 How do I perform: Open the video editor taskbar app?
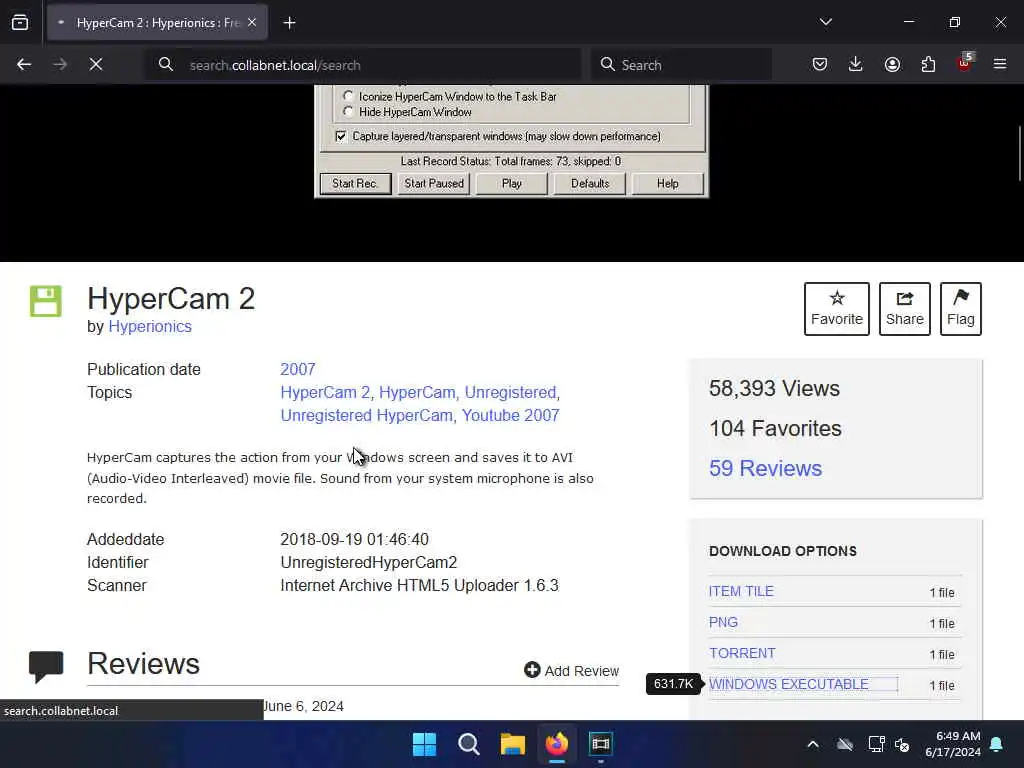[600, 744]
